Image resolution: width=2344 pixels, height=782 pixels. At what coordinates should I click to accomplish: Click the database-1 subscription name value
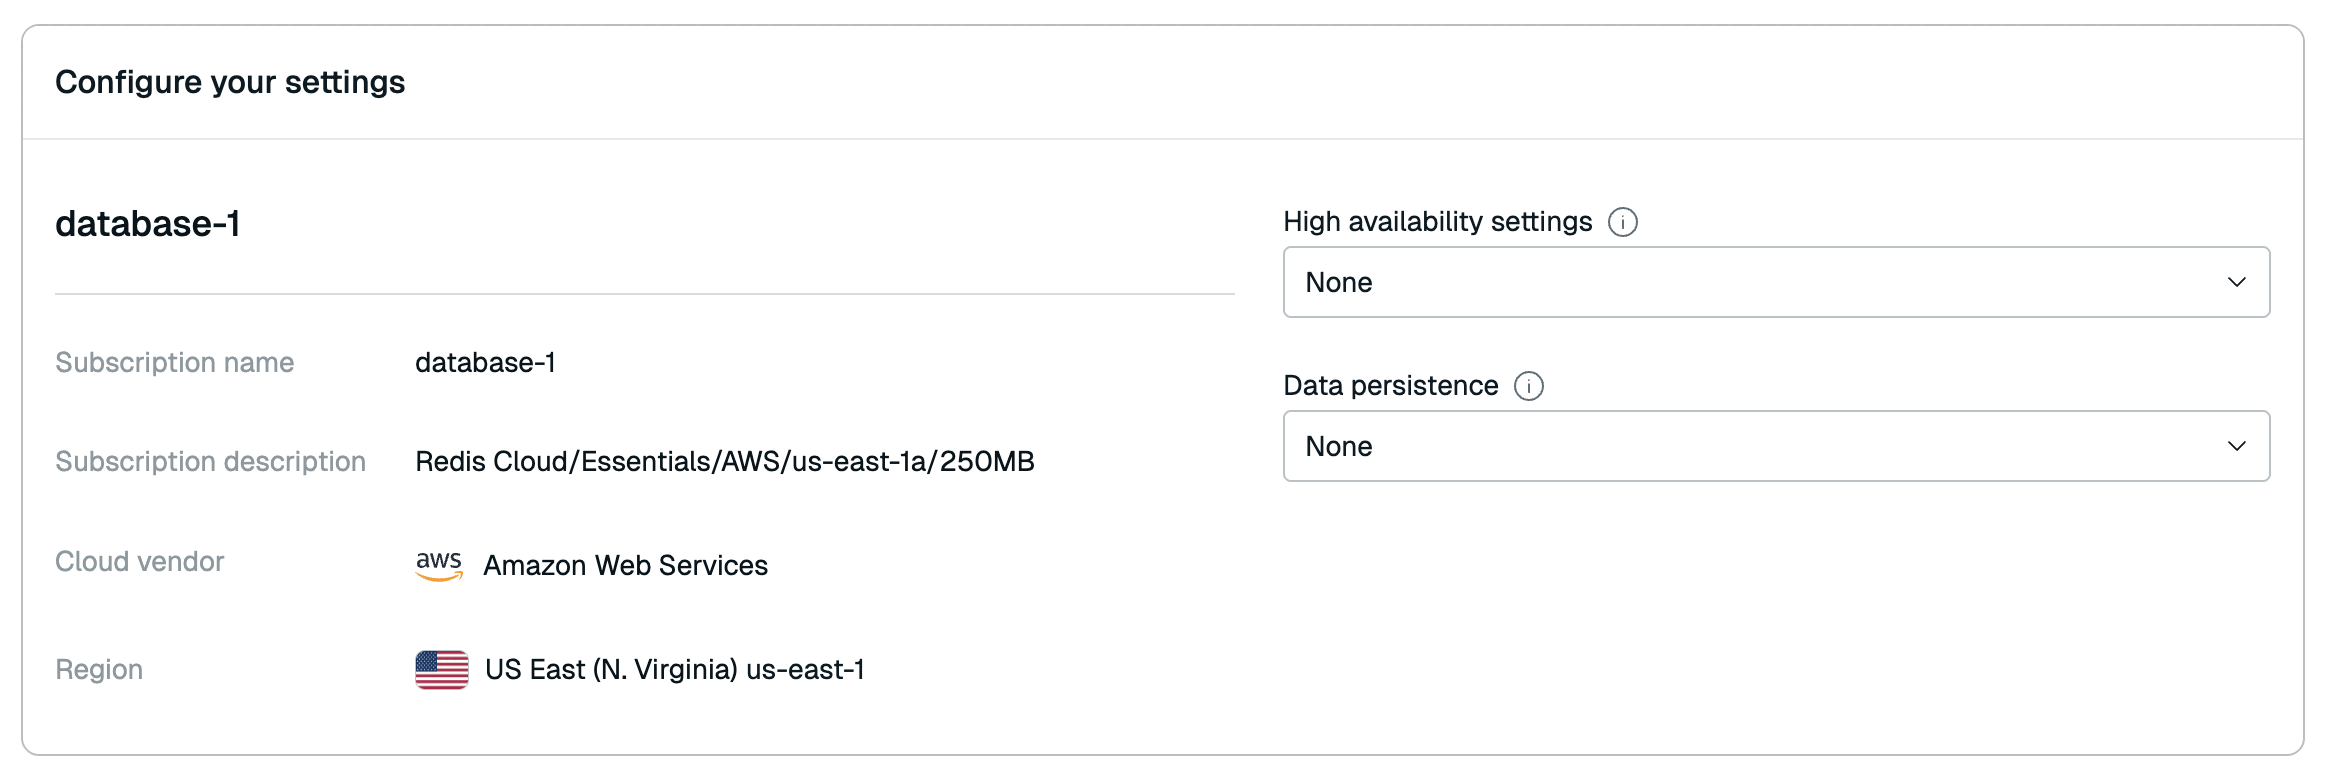pos(485,362)
